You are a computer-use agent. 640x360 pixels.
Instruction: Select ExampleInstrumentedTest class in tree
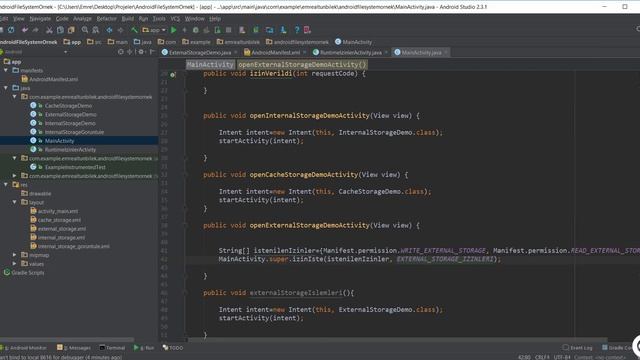[75, 167]
